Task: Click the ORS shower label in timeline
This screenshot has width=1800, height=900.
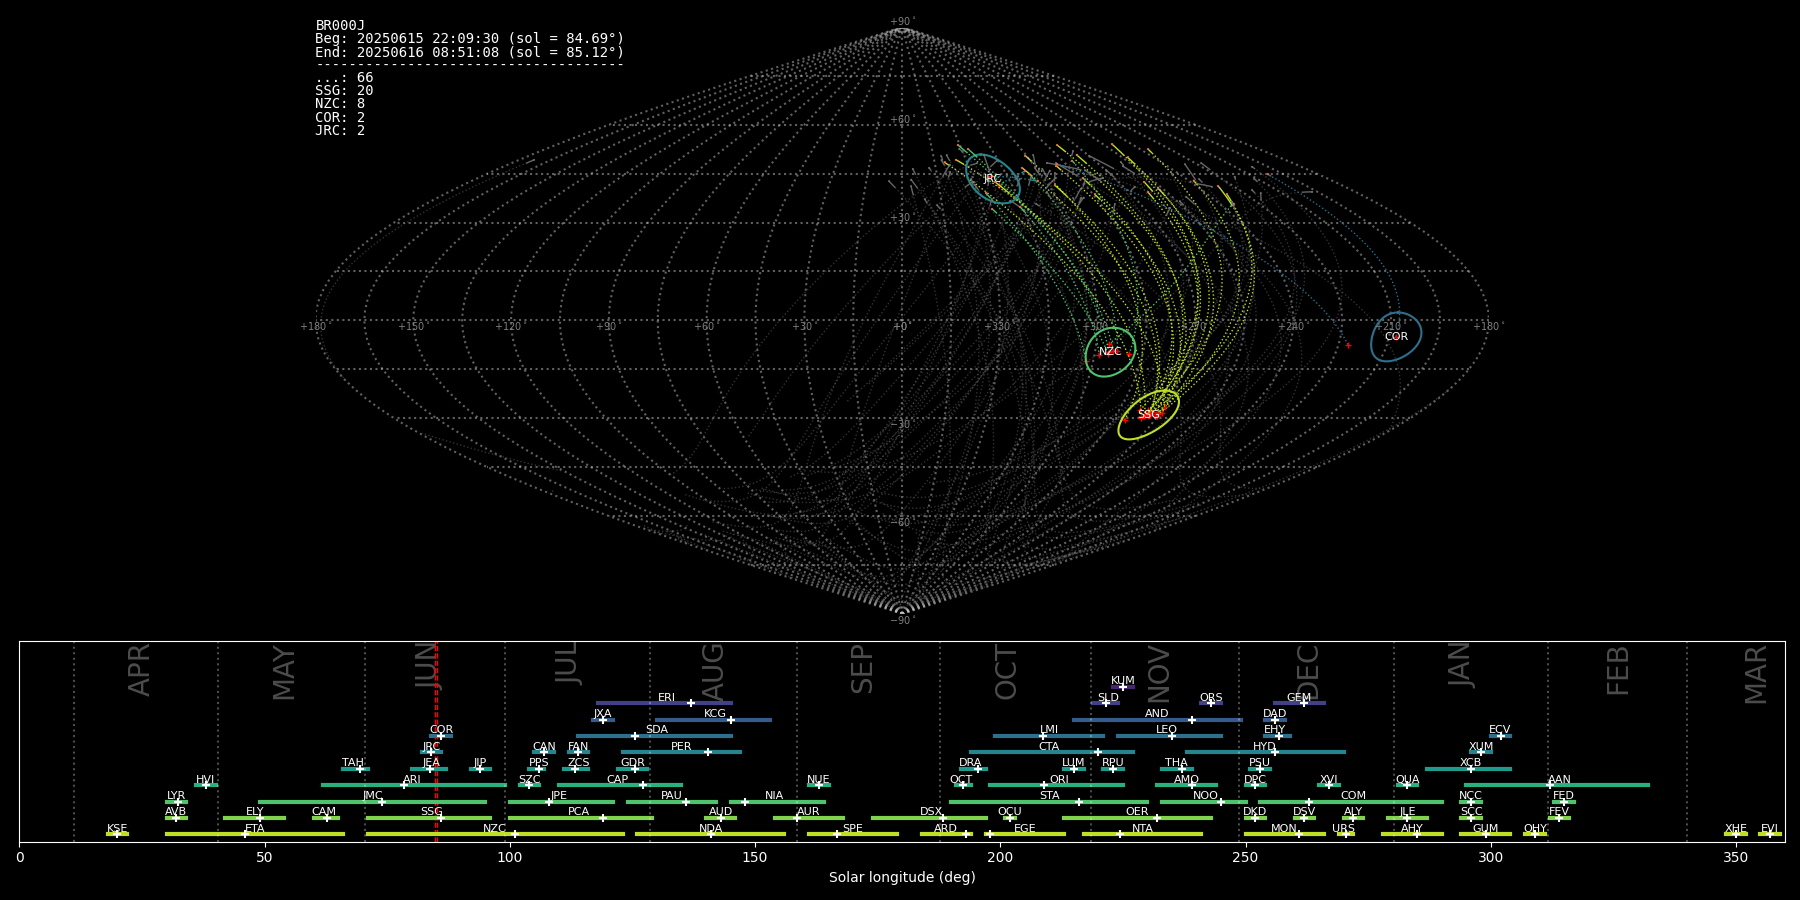Action: pos(1210,698)
